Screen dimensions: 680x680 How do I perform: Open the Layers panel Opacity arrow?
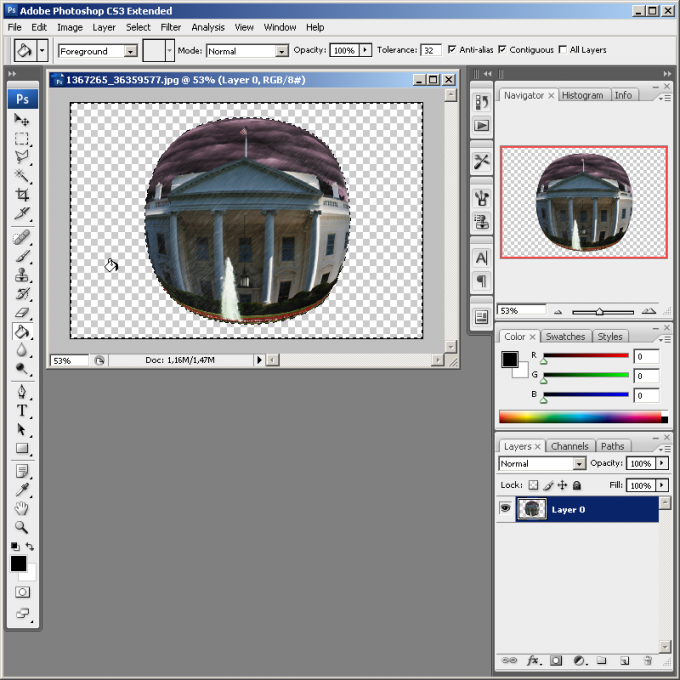(662, 463)
